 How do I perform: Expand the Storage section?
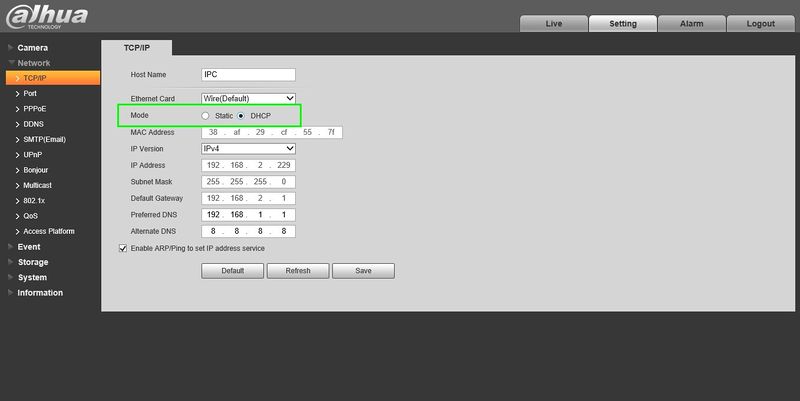pyautogui.click(x=33, y=262)
